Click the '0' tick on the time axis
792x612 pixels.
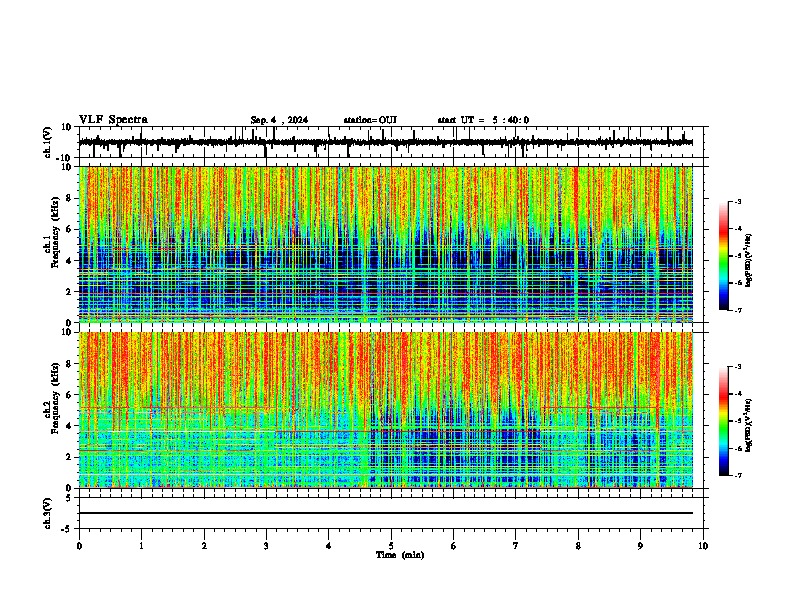point(79,546)
